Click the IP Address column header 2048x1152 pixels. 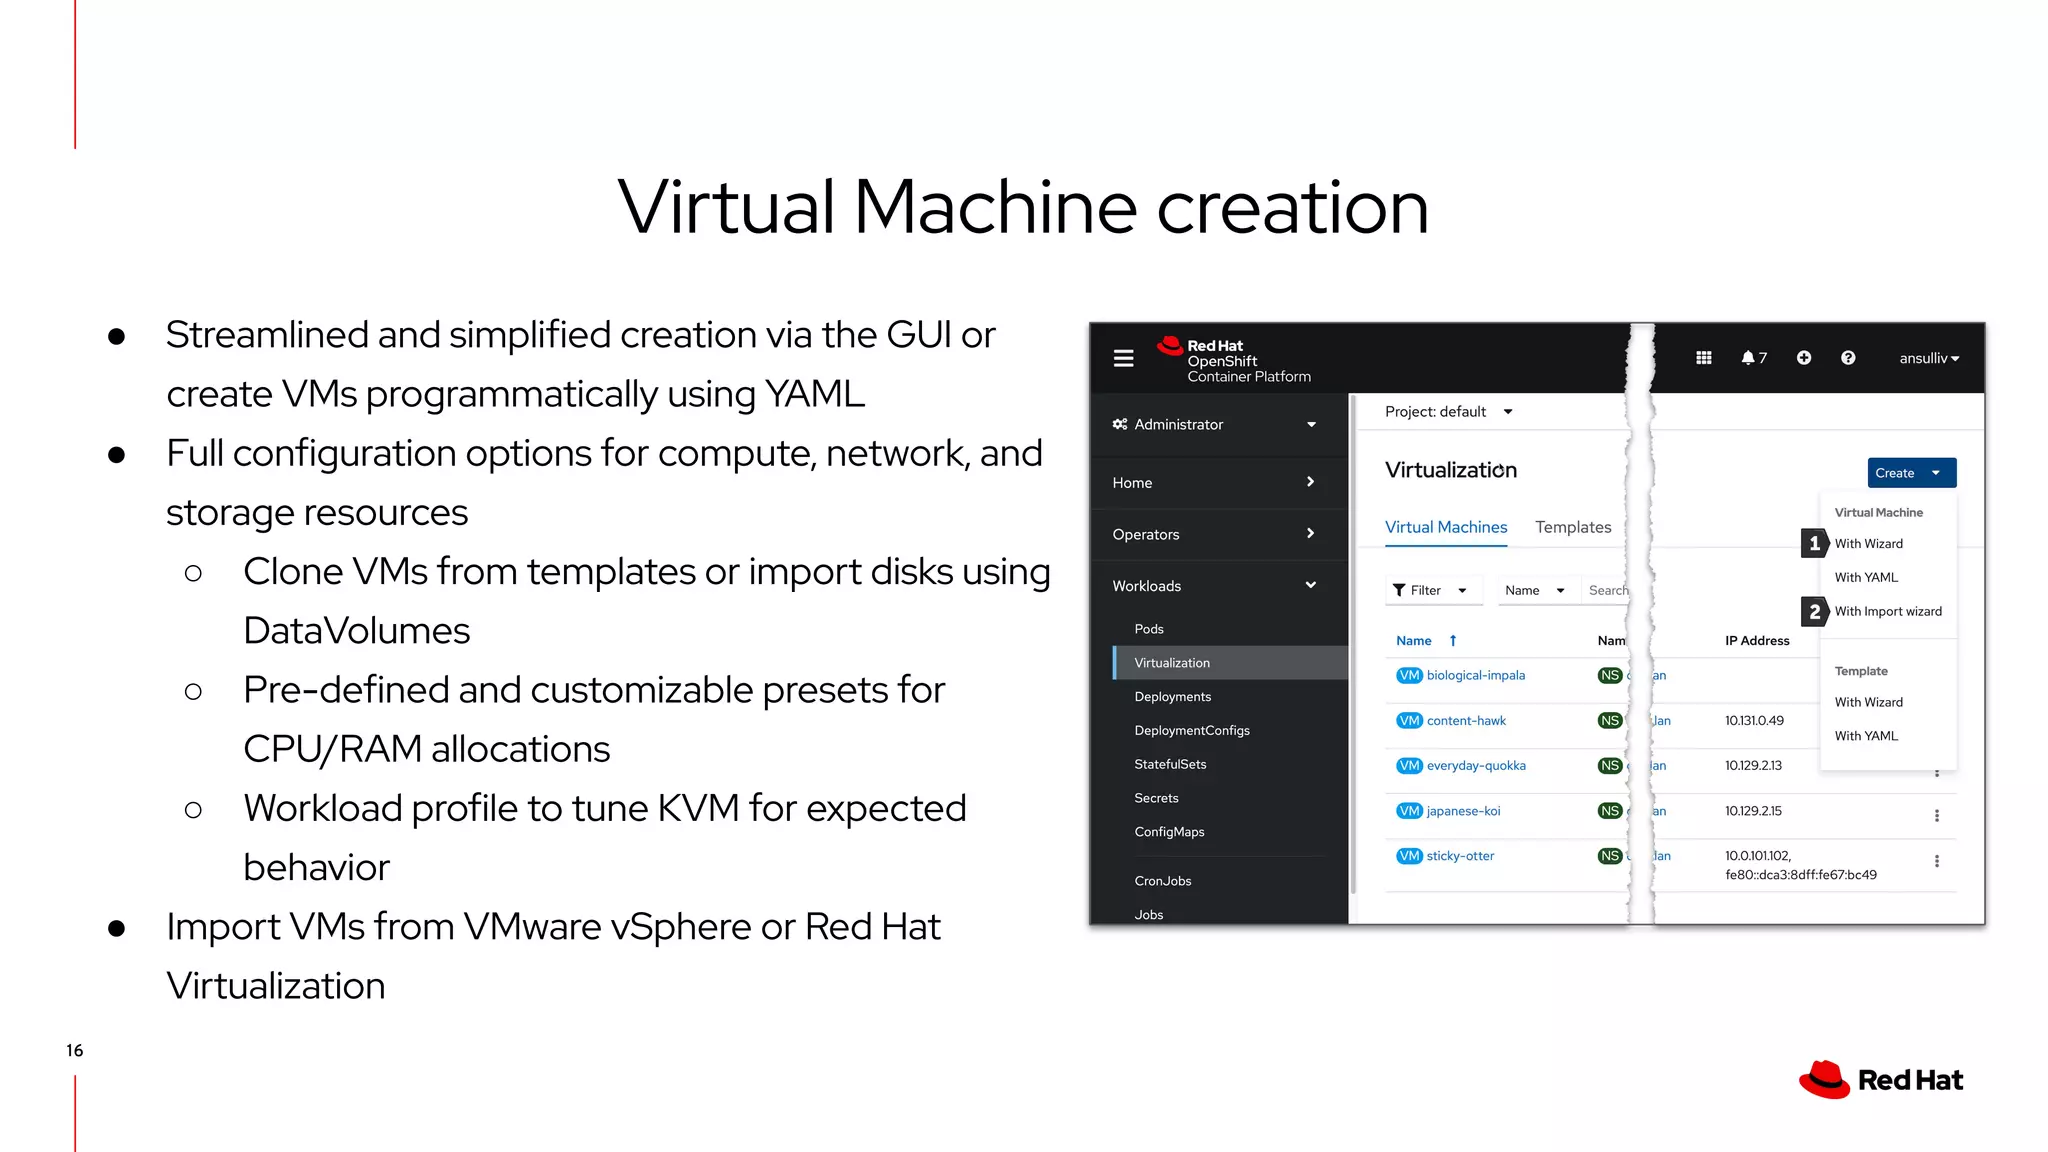pyautogui.click(x=1757, y=641)
